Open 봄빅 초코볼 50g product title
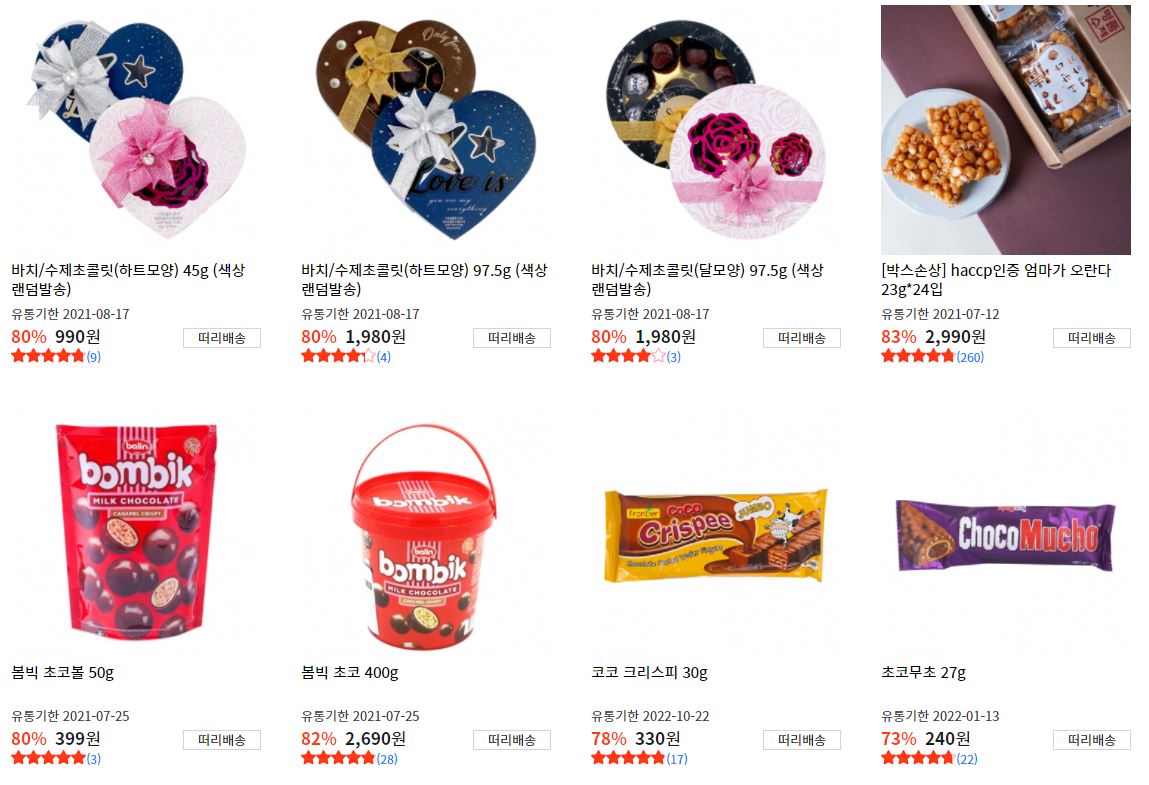Viewport: 1149px width, 785px height. 63,672
